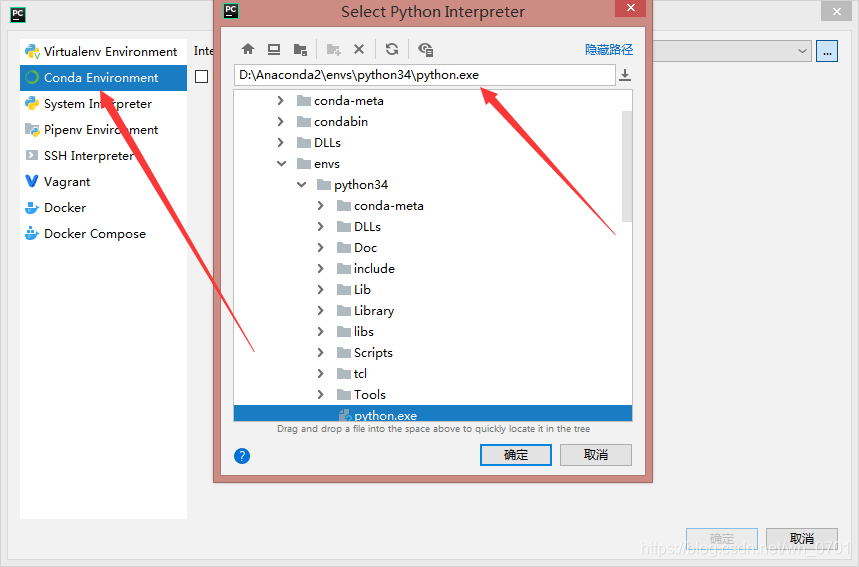859x567 pixels.
Task: Expand the Library folder
Action: [x=320, y=311]
